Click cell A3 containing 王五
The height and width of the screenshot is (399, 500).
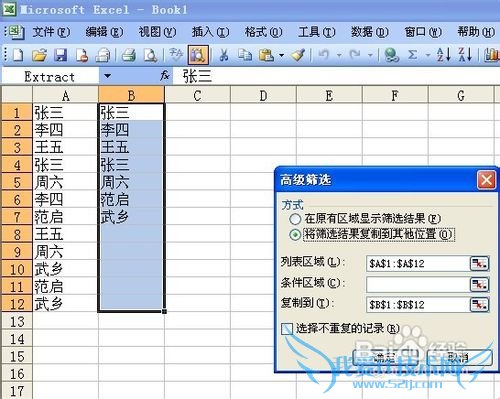pos(65,147)
